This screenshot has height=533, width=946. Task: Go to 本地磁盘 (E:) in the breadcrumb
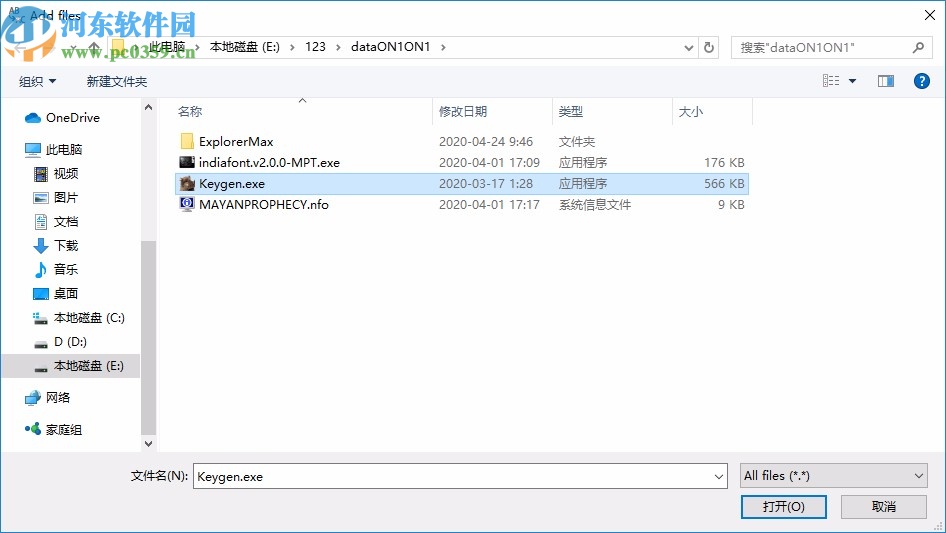point(244,47)
